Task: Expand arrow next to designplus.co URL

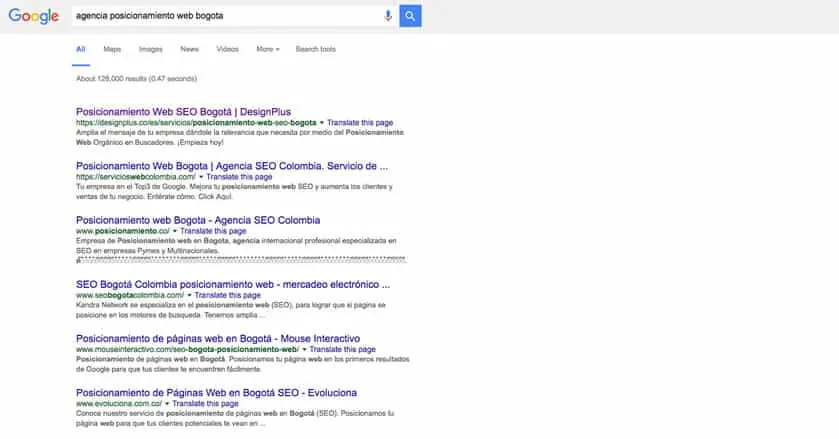Action: tap(322, 123)
